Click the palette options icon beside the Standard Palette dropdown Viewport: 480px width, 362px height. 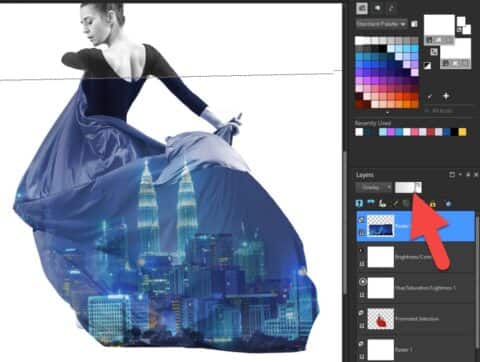pos(414,24)
